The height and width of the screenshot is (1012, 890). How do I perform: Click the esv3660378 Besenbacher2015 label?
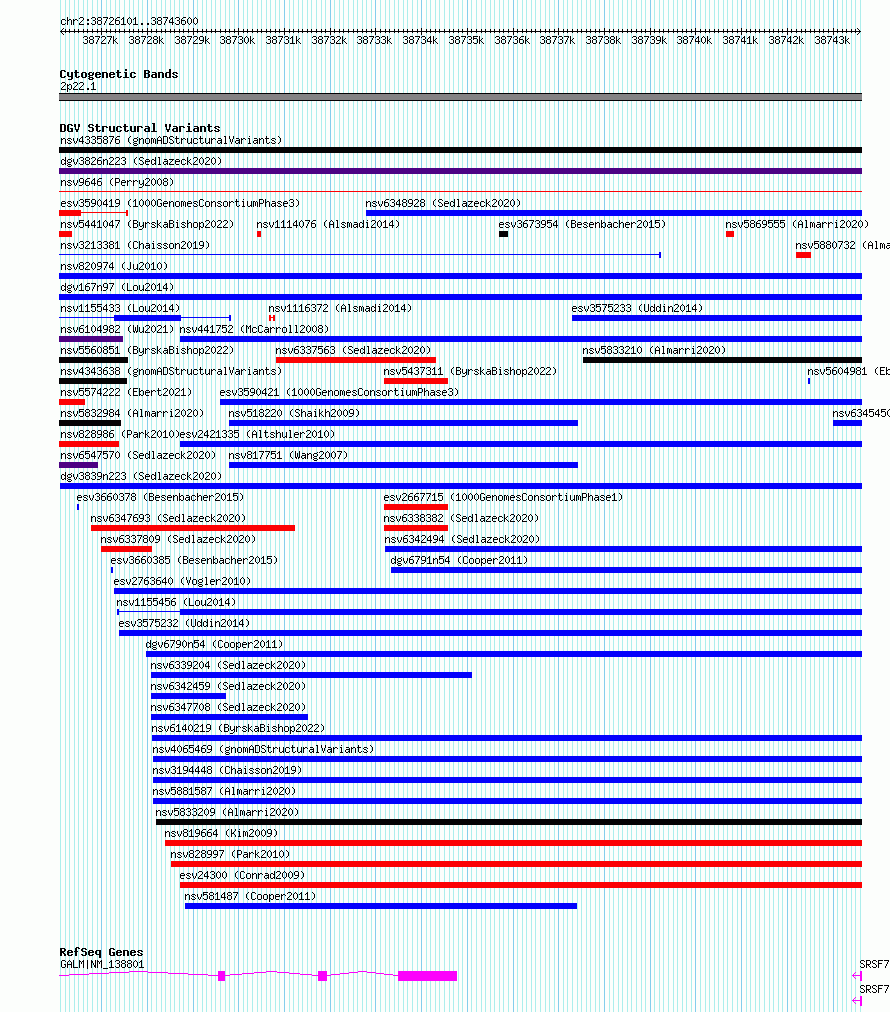click(160, 497)
